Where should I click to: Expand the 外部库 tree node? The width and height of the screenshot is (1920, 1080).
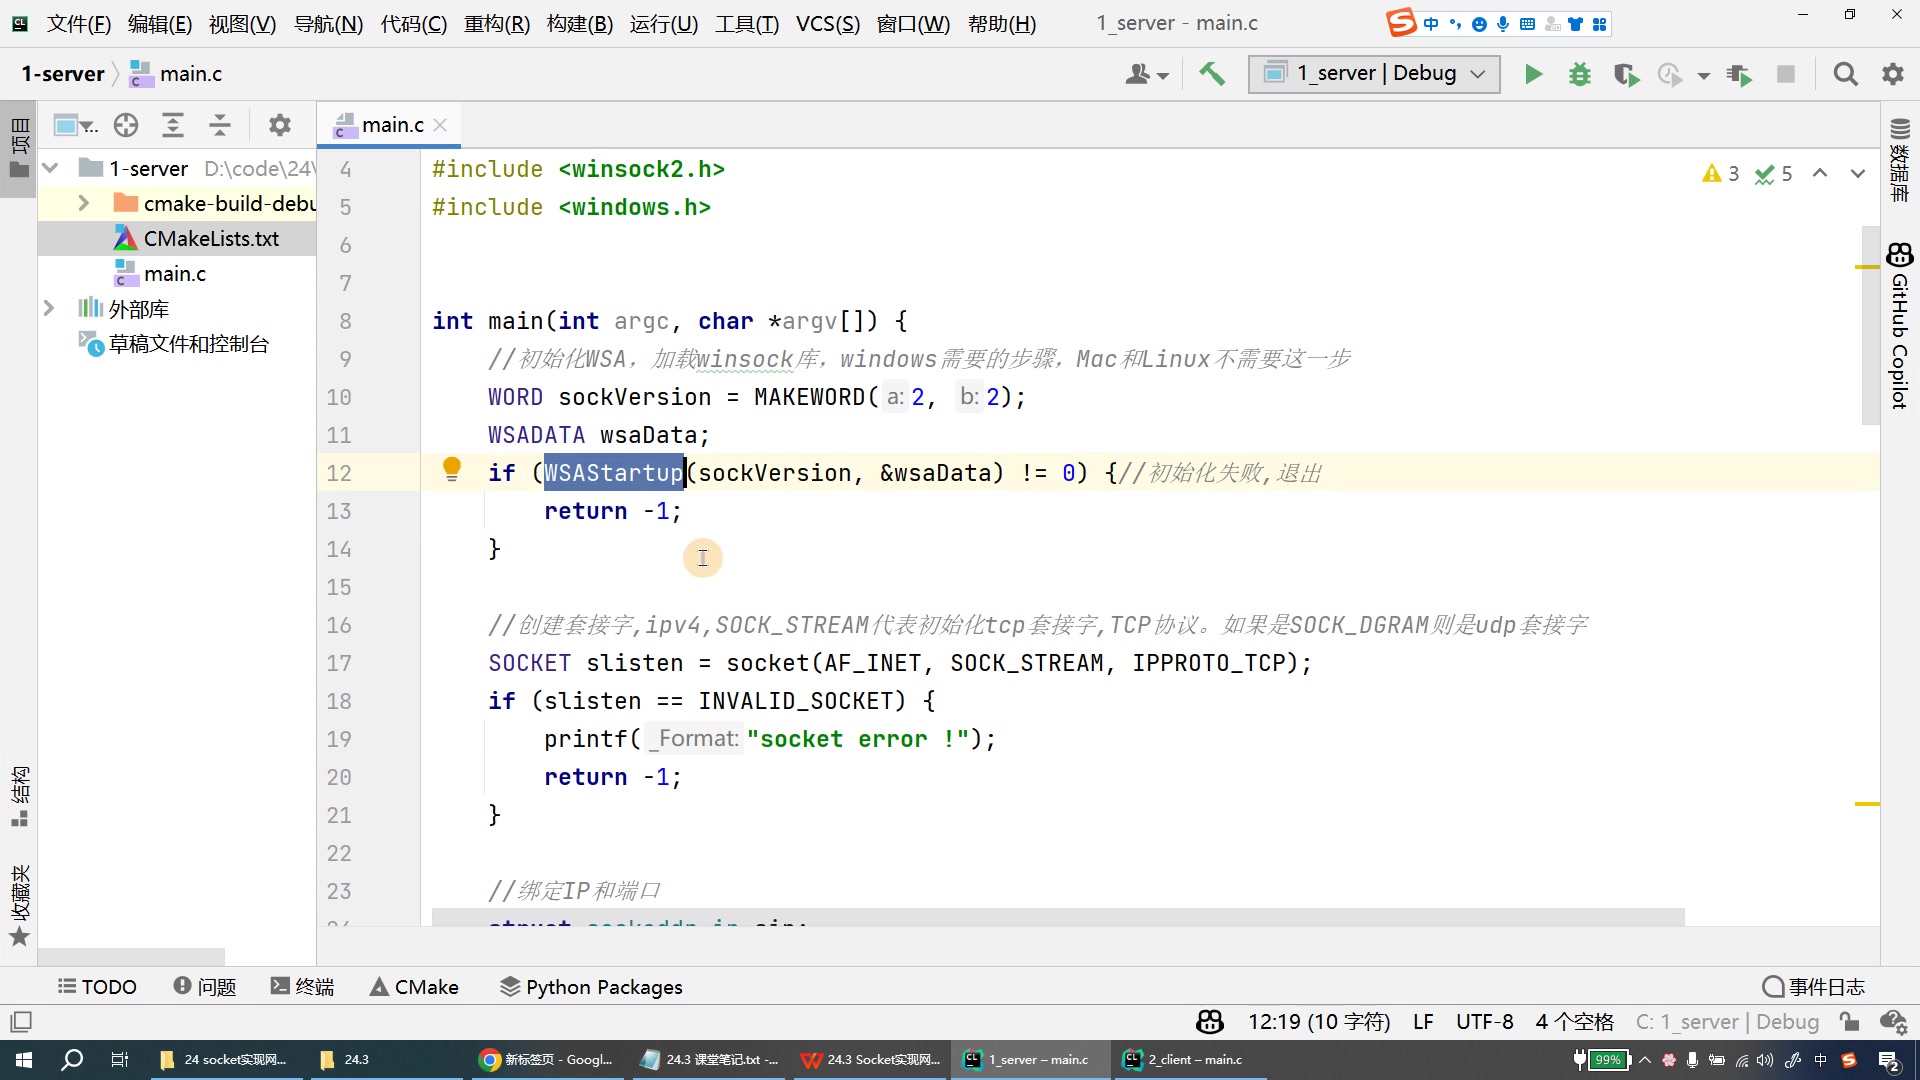click(48, 308)
